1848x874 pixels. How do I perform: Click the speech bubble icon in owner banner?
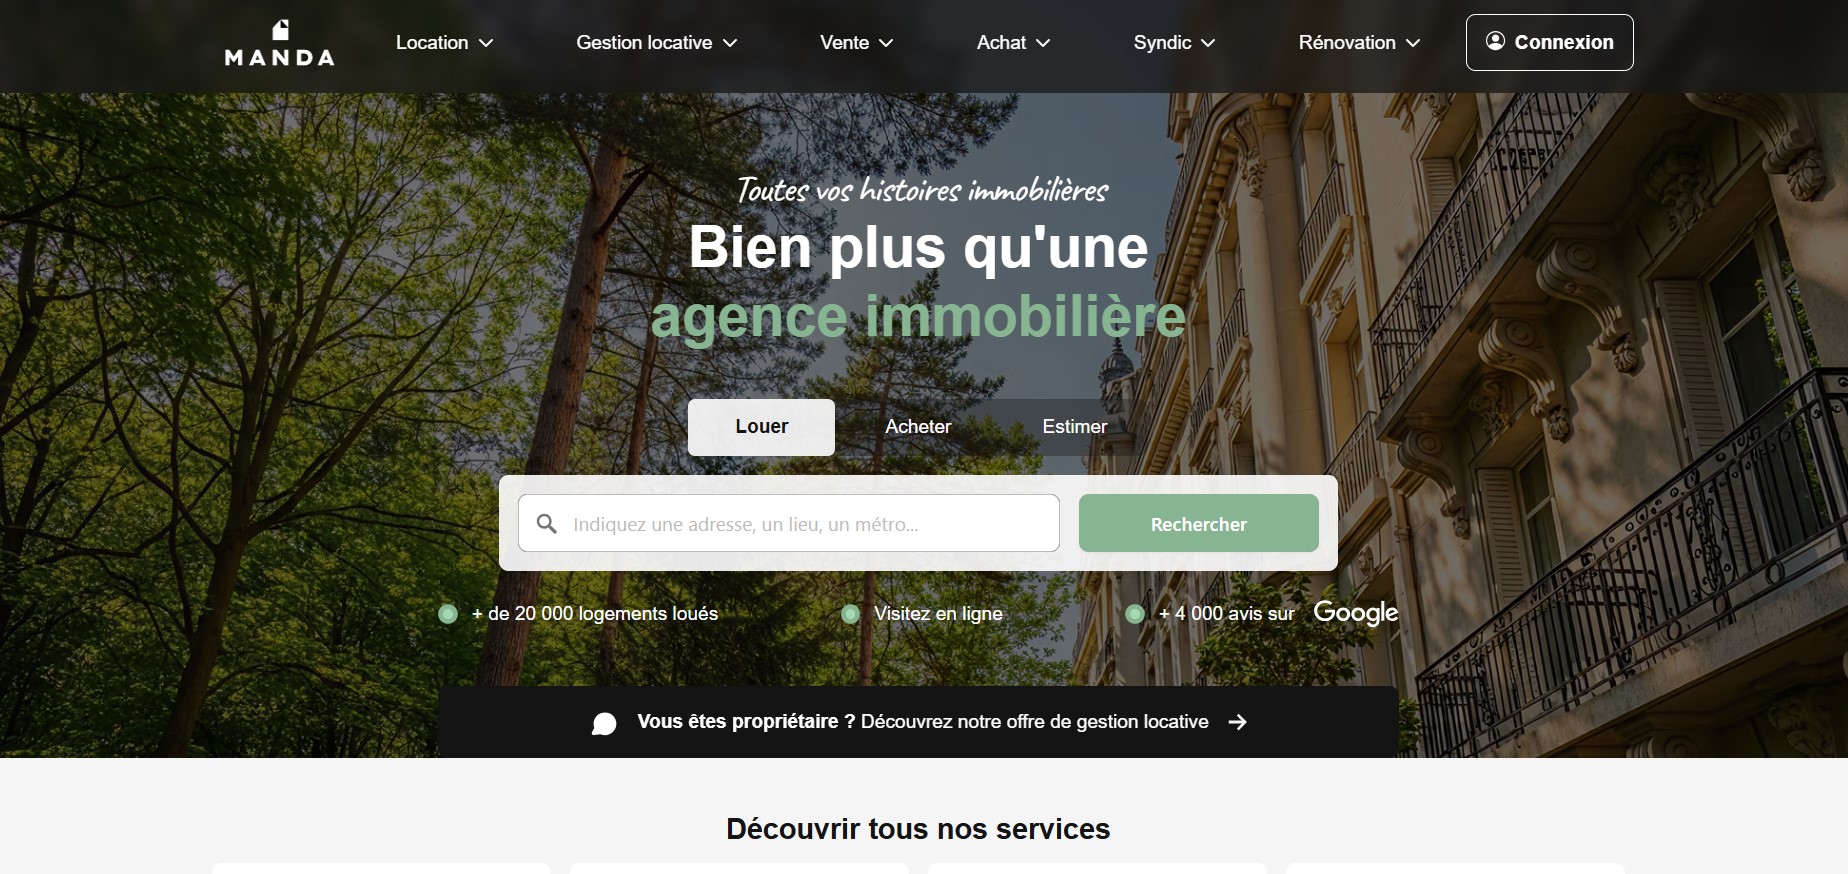(x=604, y=723)
